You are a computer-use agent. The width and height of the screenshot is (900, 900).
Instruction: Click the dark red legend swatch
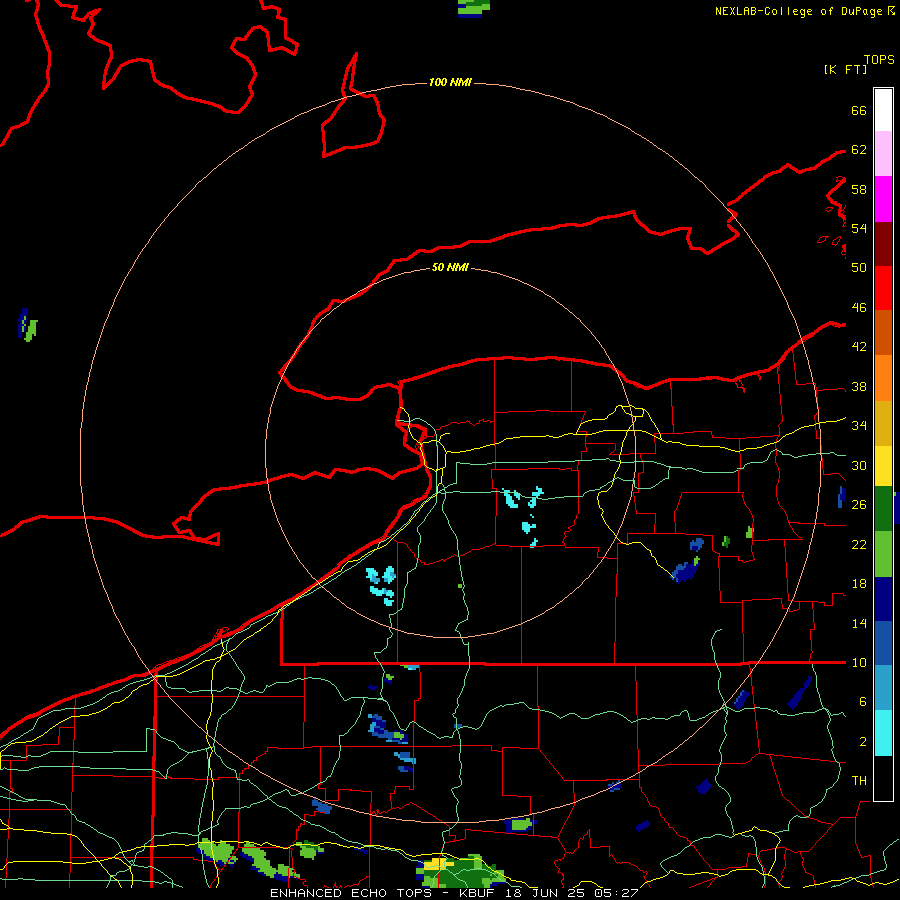coord(883,244)
